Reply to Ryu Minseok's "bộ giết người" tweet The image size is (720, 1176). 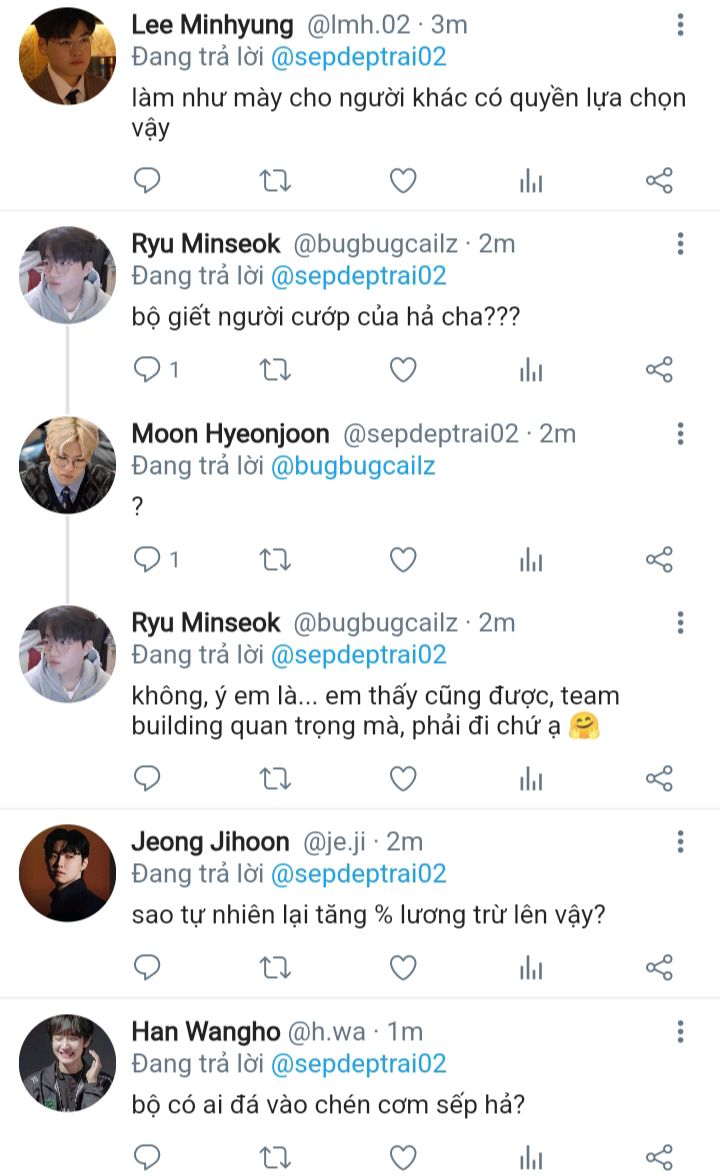(x=148, y=370)
